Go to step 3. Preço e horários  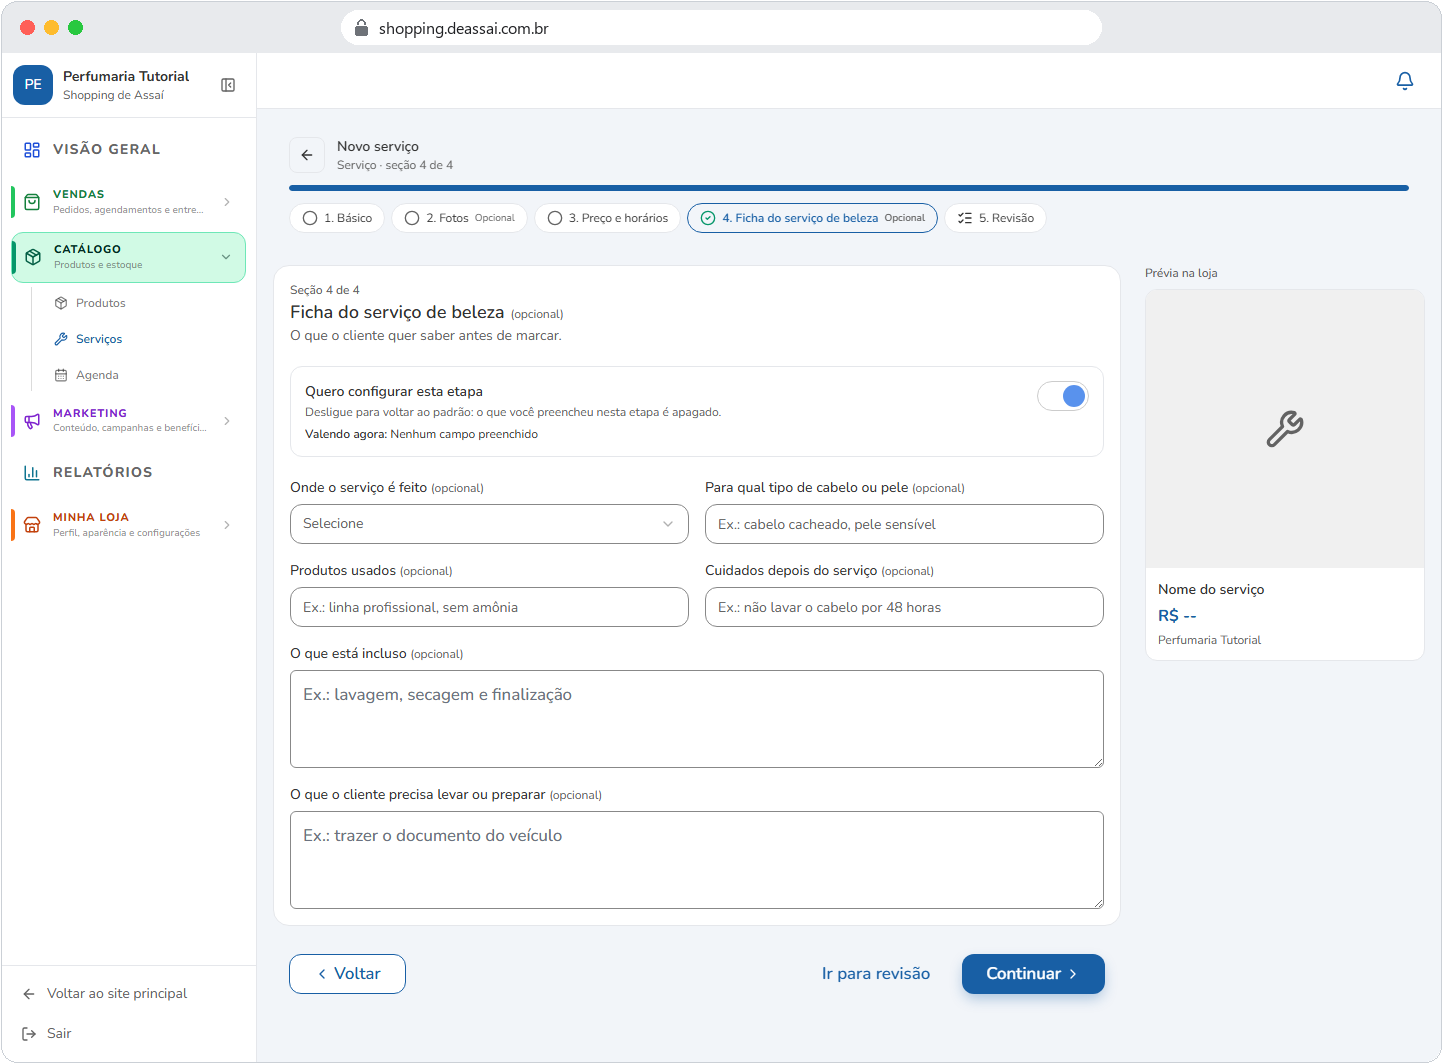point(607,218)
